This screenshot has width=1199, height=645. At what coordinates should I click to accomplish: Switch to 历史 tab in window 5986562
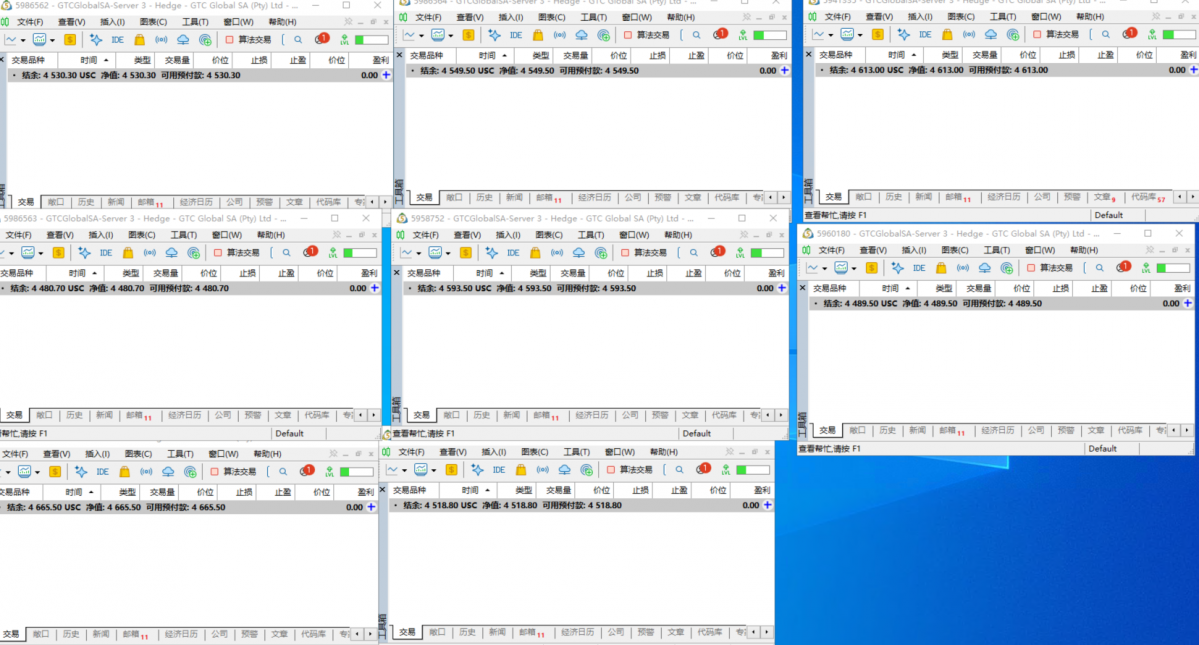(86, 203)
